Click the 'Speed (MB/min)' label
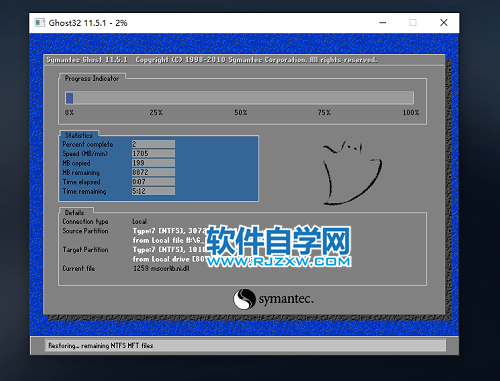The image size is (500, 381). click(85, 154)
